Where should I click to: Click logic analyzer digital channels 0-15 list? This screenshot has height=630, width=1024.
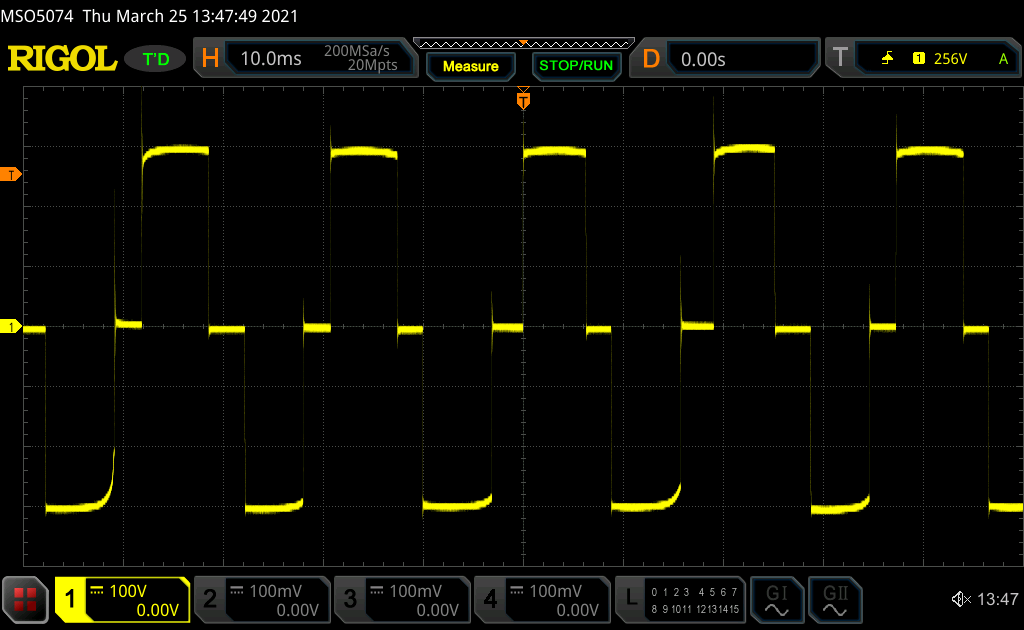pyautogui.click(x=695, y=601)
